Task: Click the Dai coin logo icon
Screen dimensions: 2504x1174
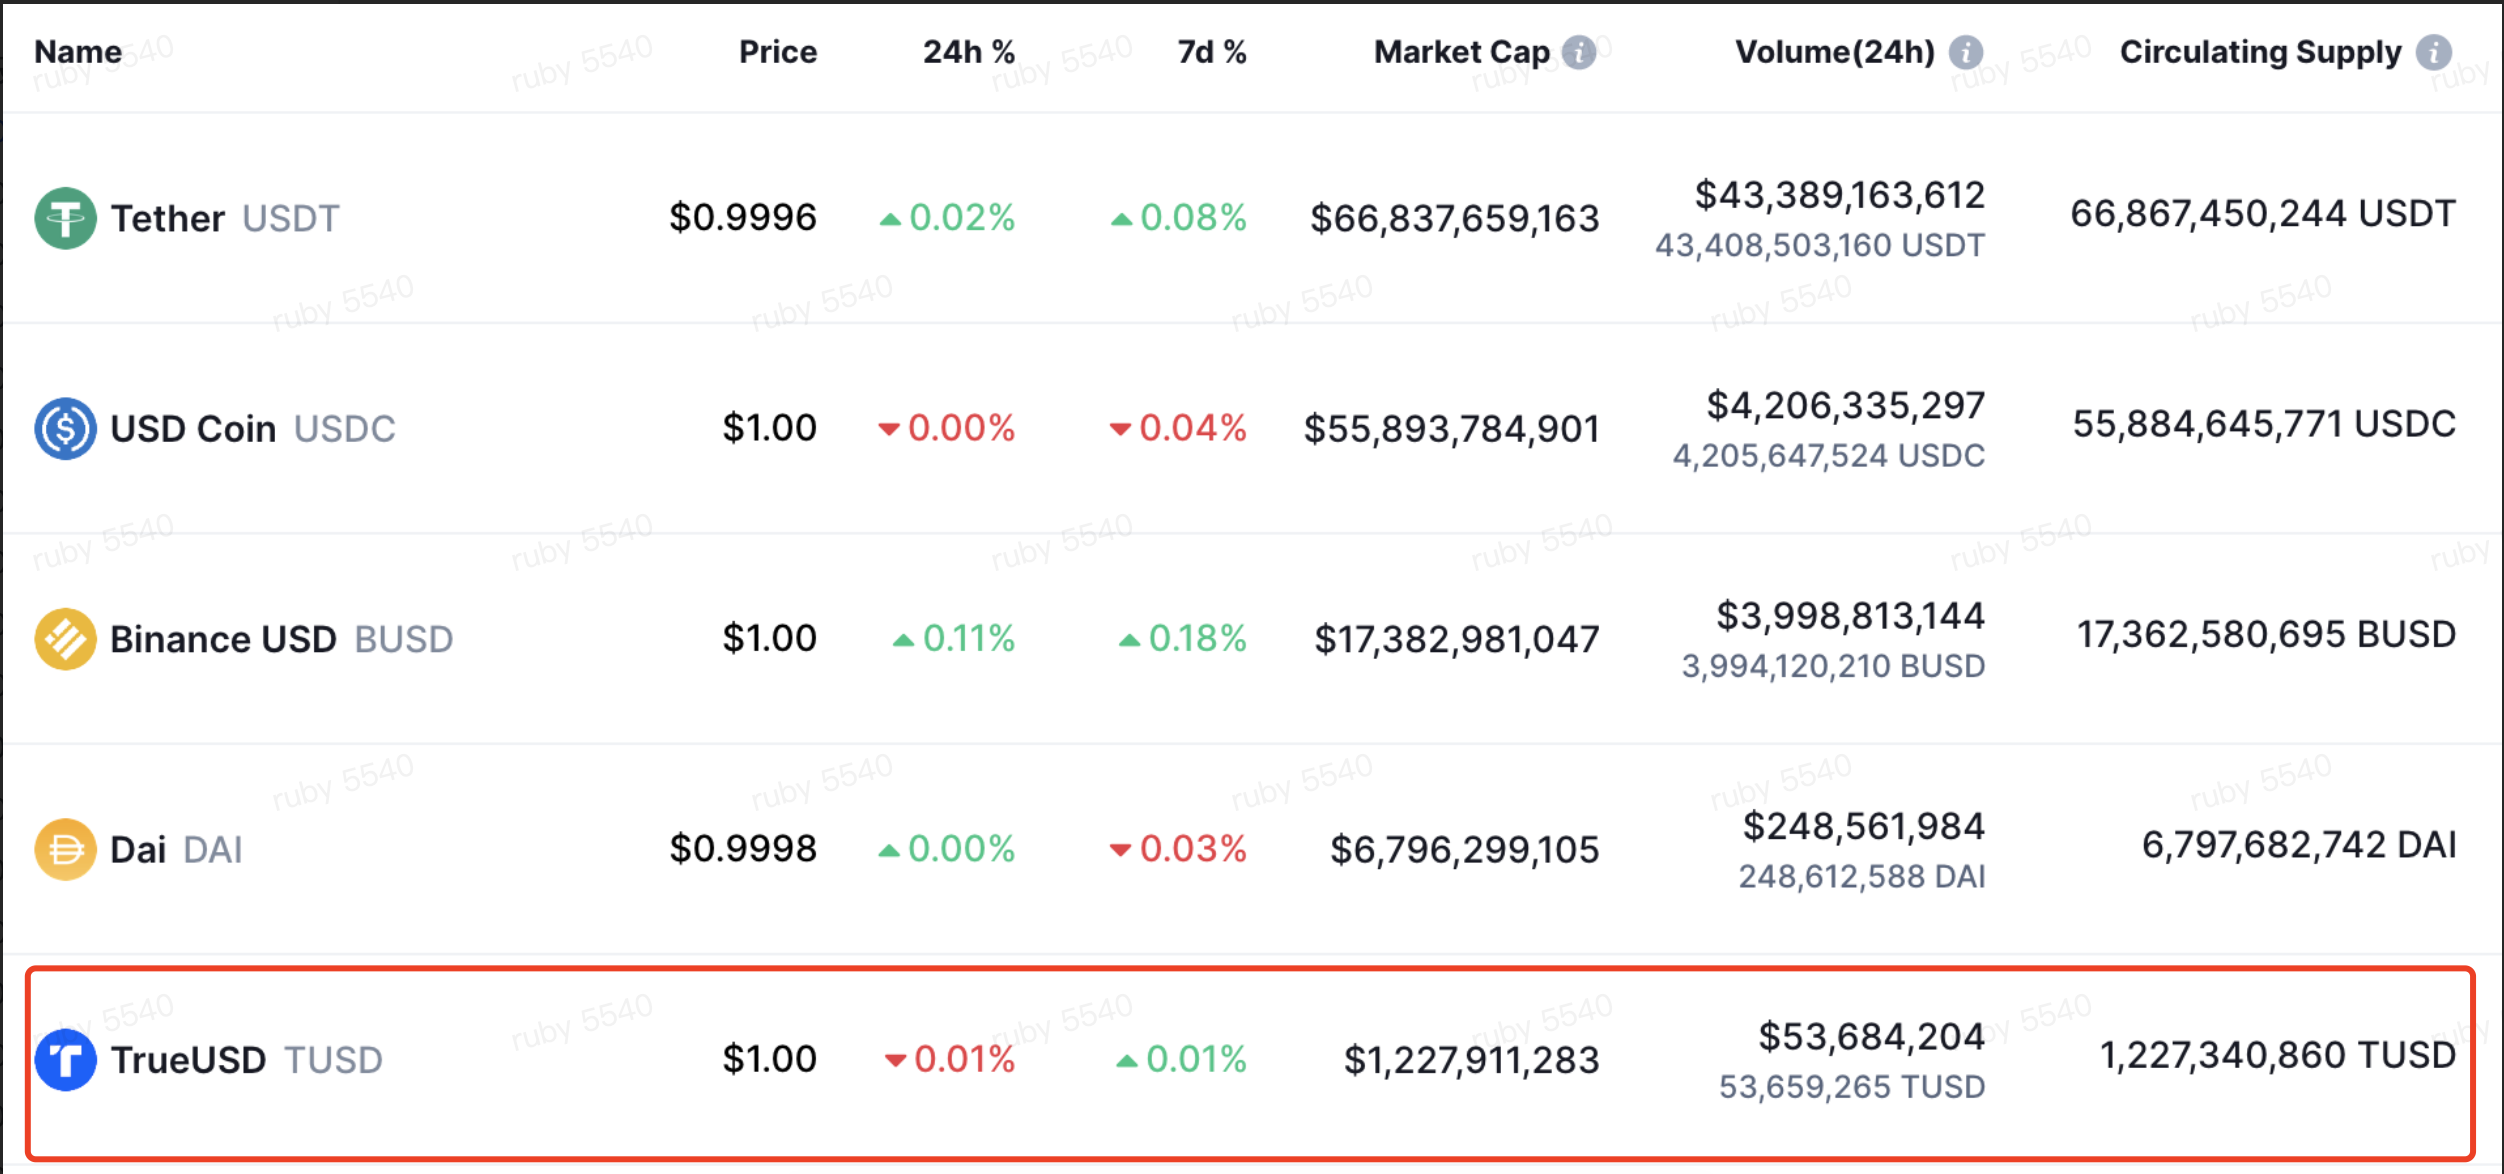Action: (65, 849)
